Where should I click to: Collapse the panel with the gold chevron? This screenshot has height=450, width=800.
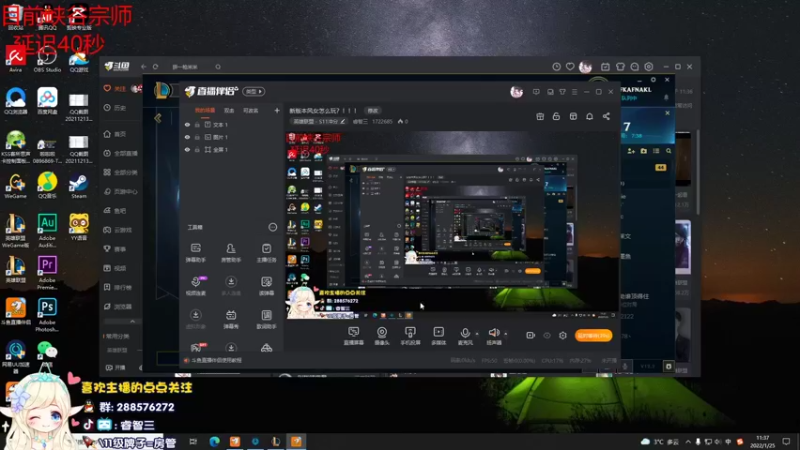click(x=158, y=118)
